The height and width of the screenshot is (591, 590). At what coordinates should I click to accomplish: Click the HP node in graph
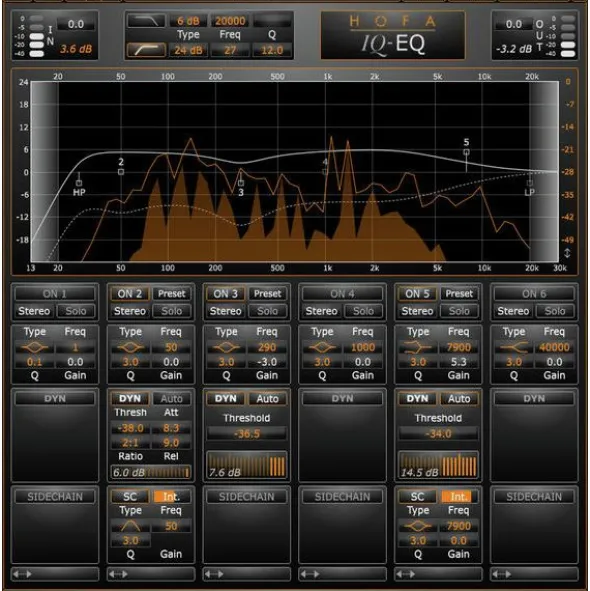(x=79, y=183)
